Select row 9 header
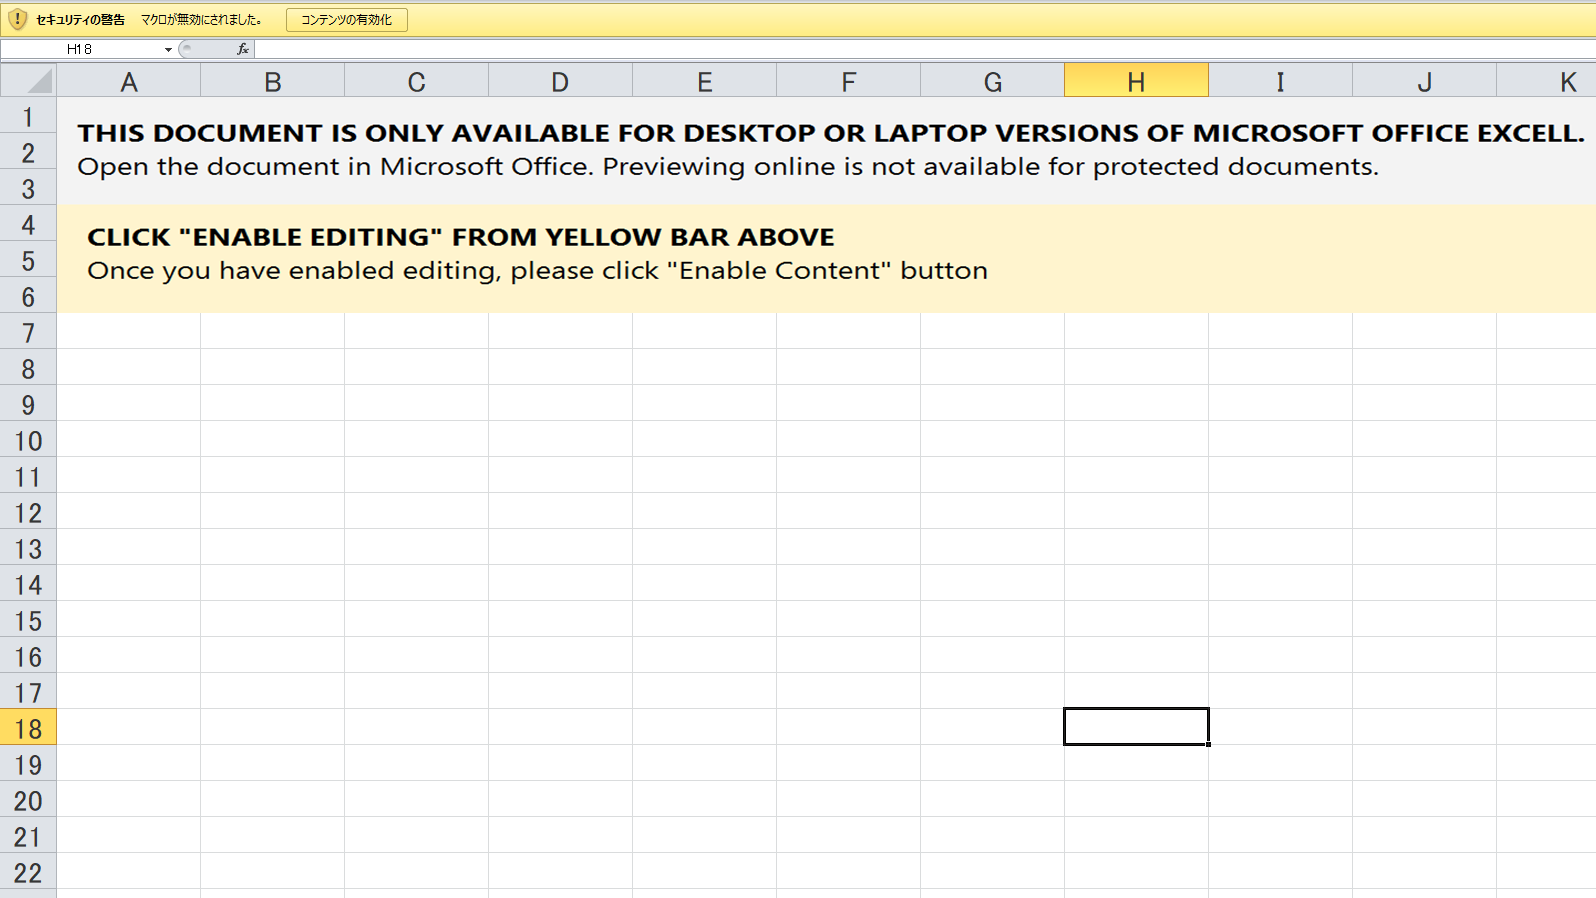Screen dimensions: 1596x898 28,404
